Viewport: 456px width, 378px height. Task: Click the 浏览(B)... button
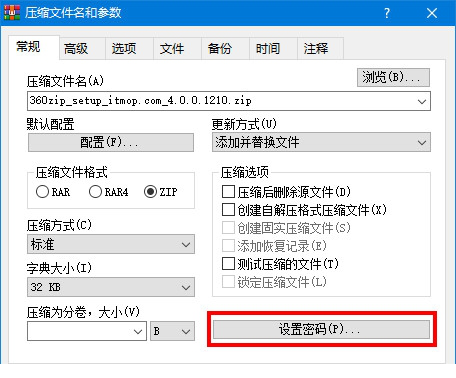(393, 78)
